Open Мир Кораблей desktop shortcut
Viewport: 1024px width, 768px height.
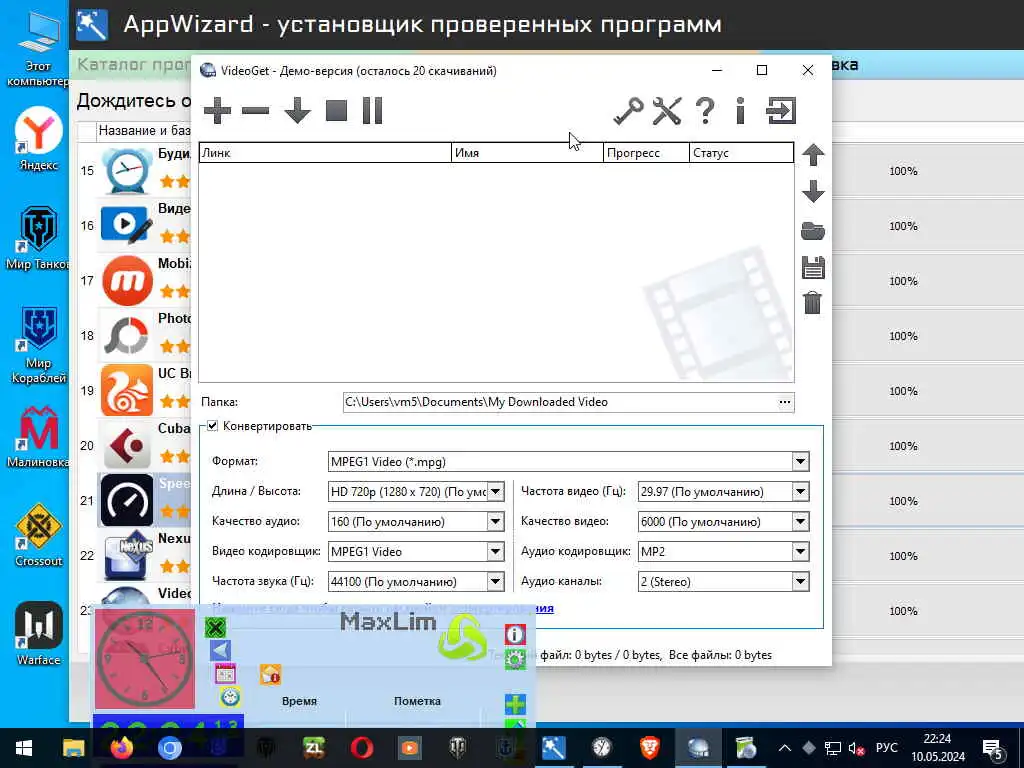(x=39, y=345)
